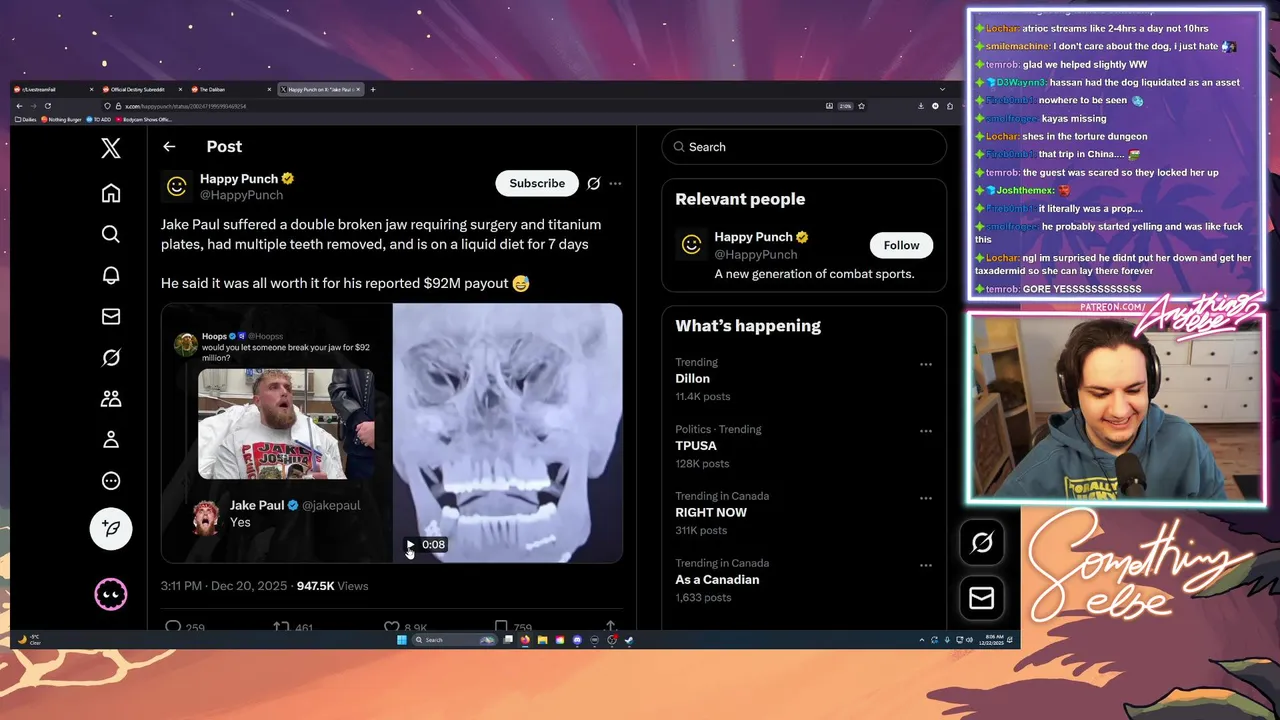Image resolution: width=1280 pixels, height=720 pixels.
Task: Open Home feed in sidebar
Action: [x=111, y=193]
